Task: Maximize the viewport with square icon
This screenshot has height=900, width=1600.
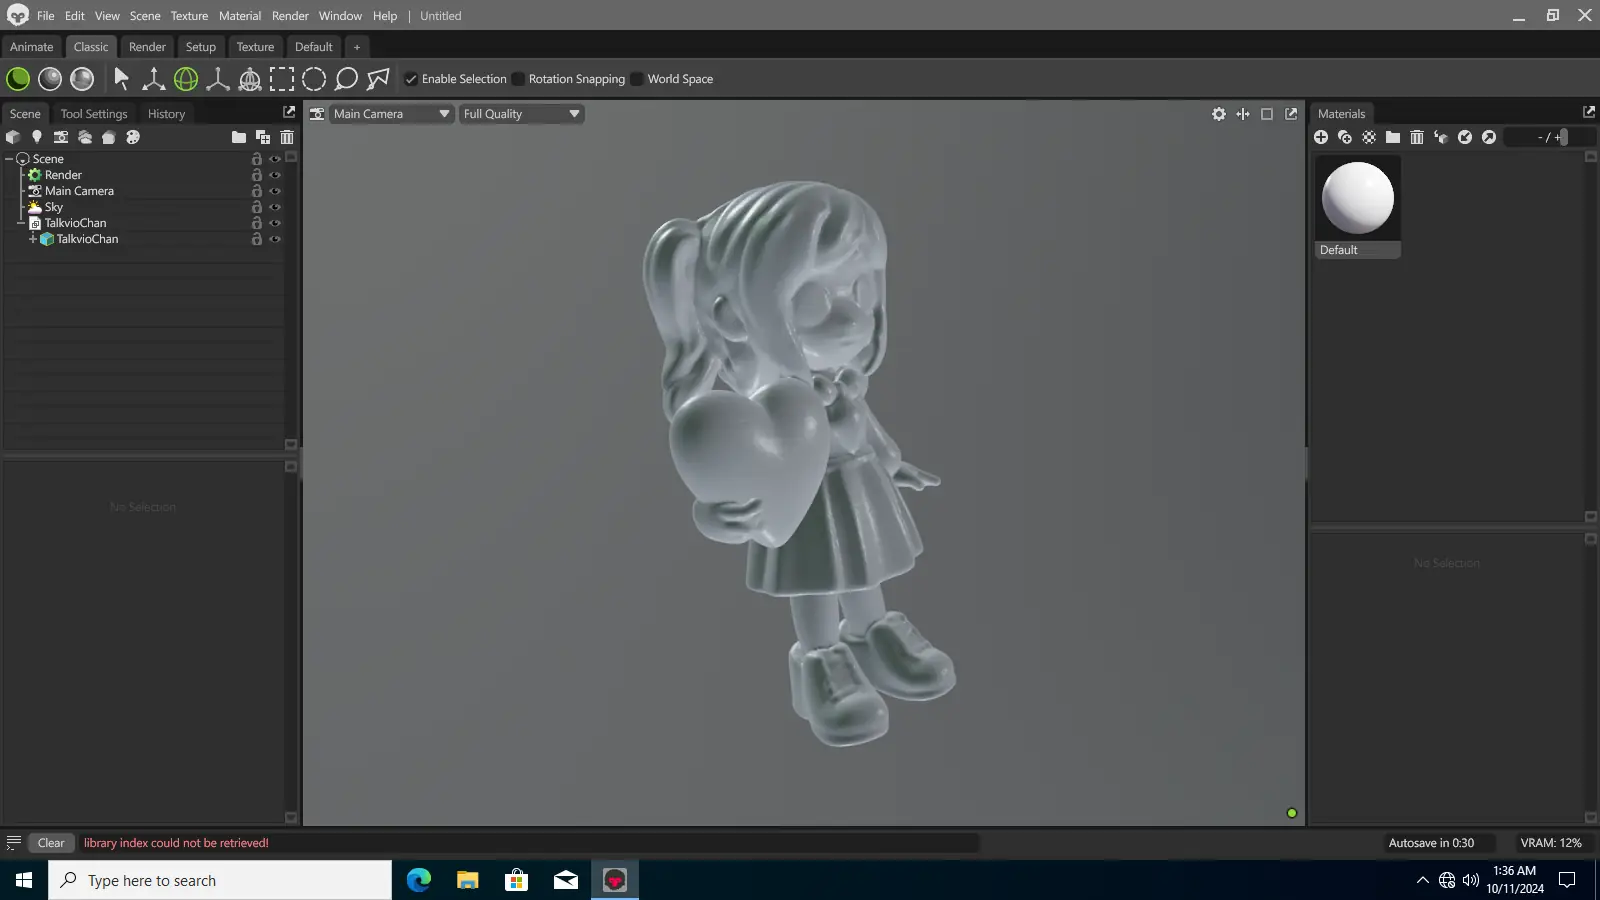Action: pyautogui.click(x=1267, y=114)
